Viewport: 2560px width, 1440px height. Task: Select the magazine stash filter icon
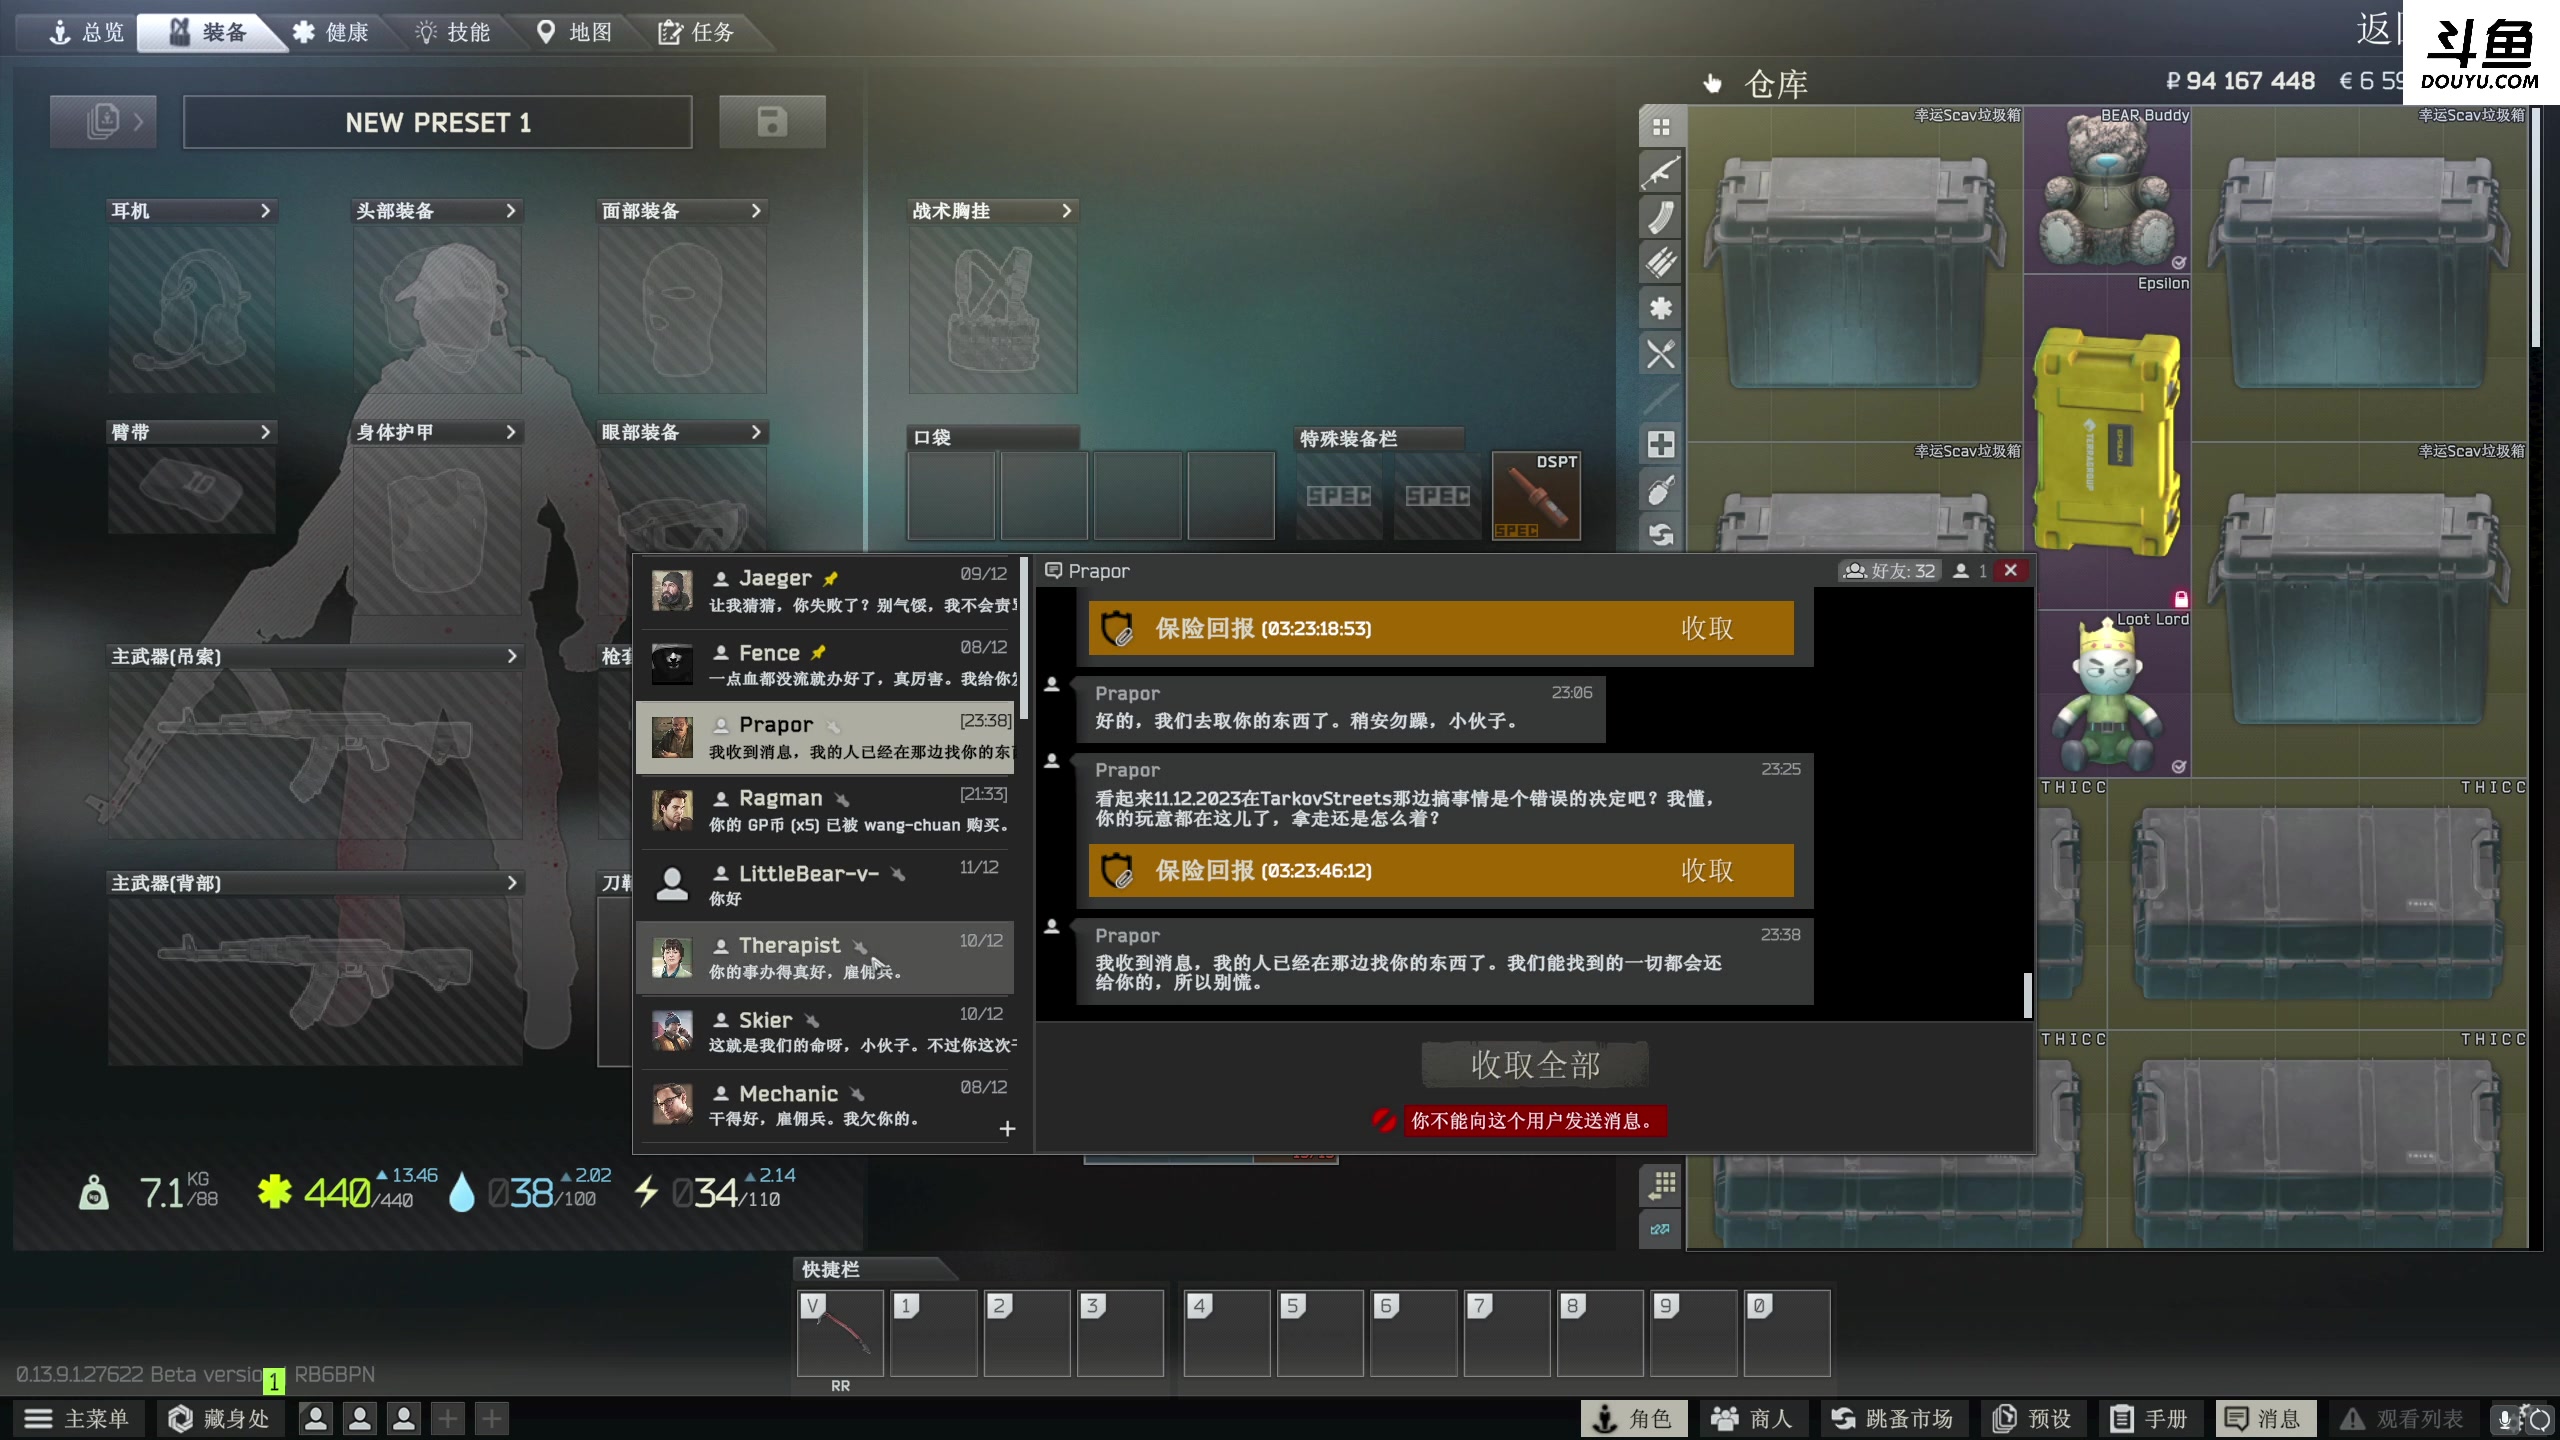click(1661, 217)
